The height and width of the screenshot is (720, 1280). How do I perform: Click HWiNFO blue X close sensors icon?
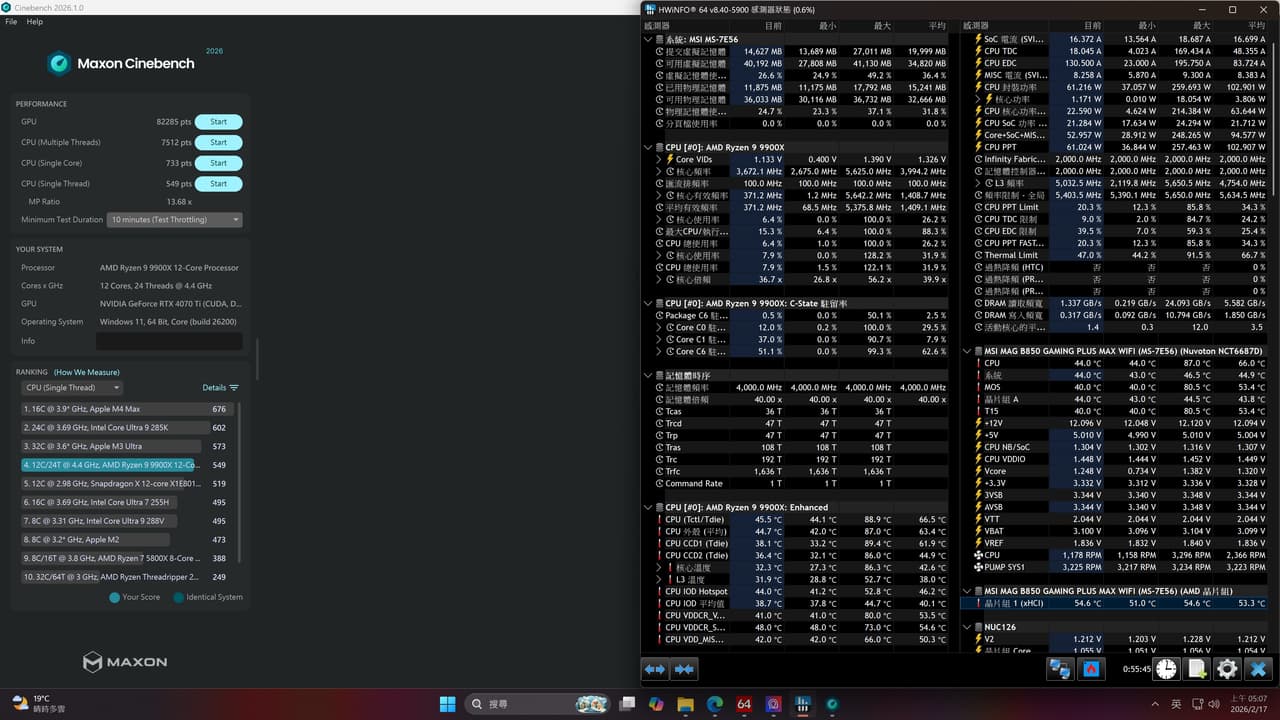click(x=1259, y=669)
